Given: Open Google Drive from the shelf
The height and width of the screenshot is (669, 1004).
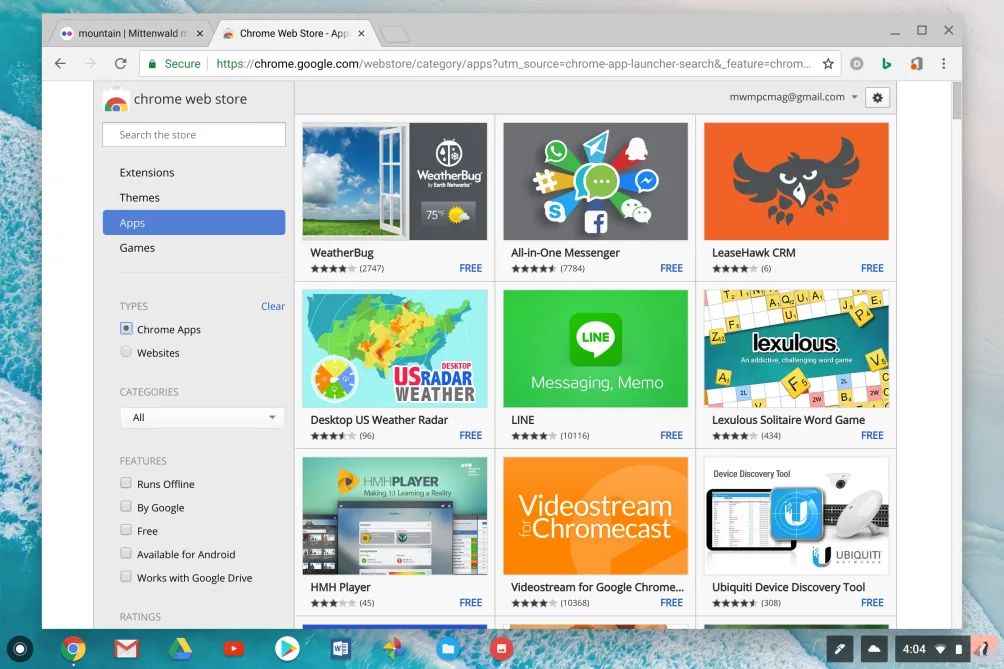Looking at the screenshot, I should [x=180, y=649].
